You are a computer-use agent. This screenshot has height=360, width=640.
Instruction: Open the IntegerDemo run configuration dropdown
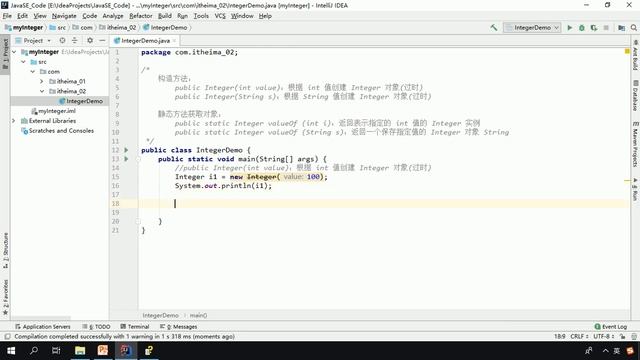[532, 28]
